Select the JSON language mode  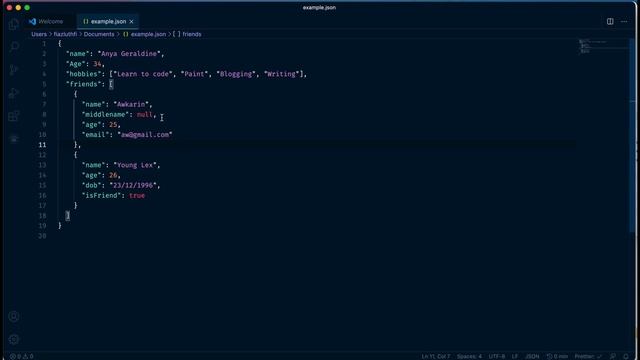(x=532, y=356)
